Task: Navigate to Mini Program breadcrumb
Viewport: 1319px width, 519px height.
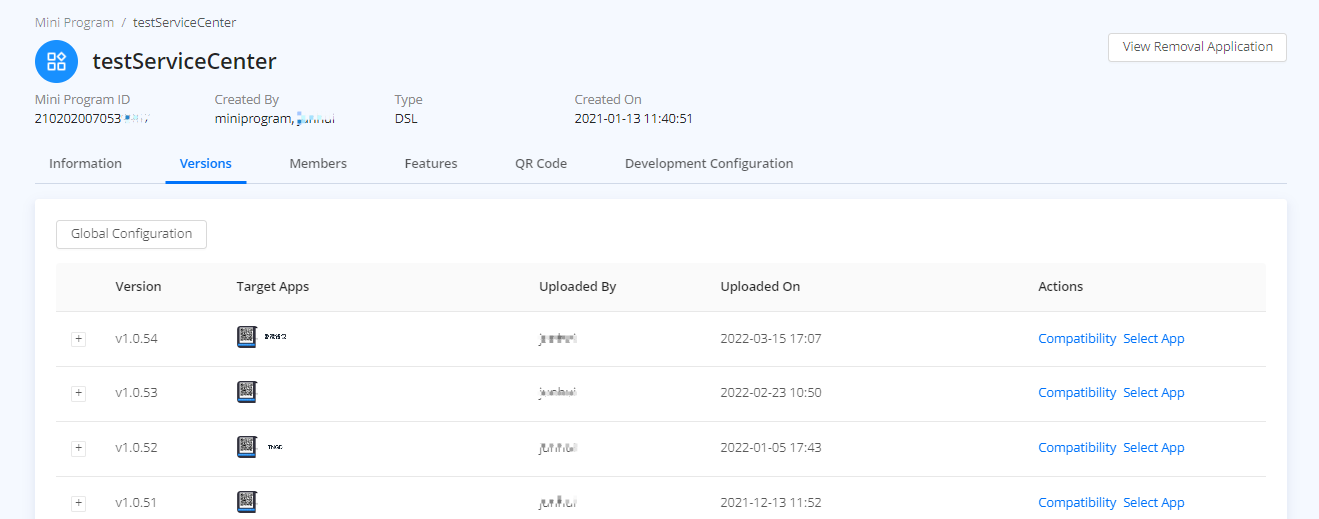Action: coord(74,22)
